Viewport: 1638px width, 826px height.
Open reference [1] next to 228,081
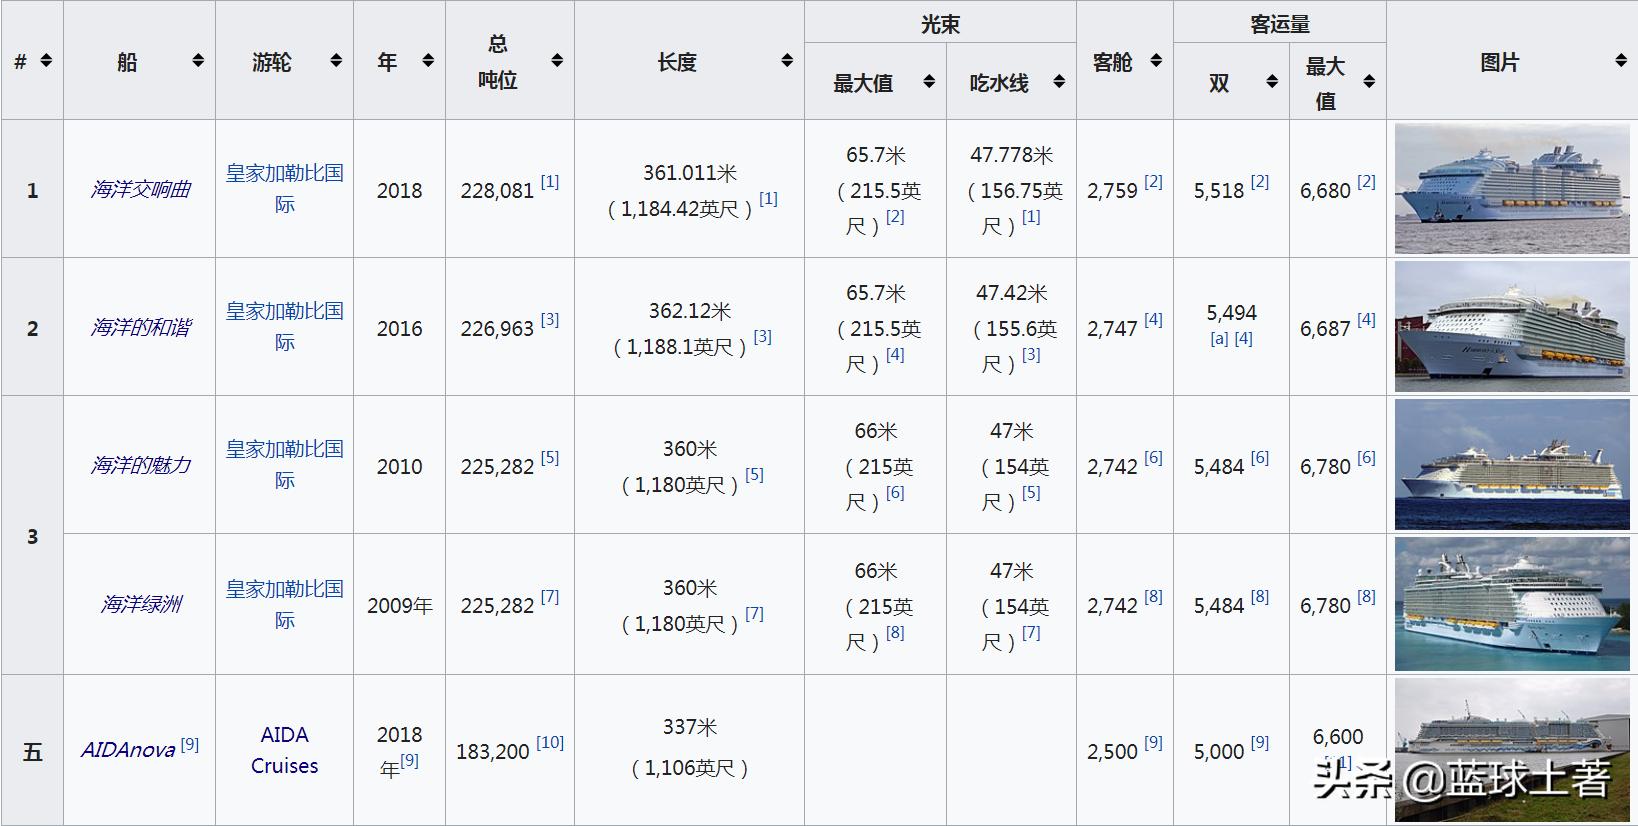pyautogui.click(x=548, y=181)
